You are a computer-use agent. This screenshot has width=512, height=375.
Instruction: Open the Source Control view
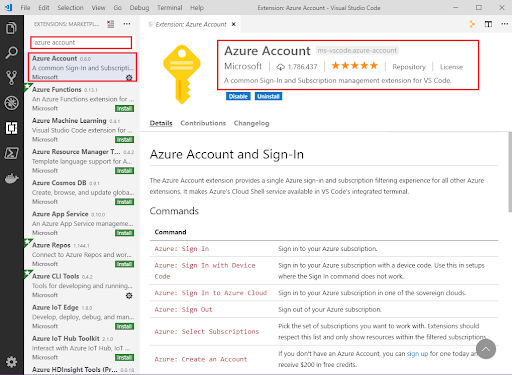pyautogui.click(x=11, y=78)
